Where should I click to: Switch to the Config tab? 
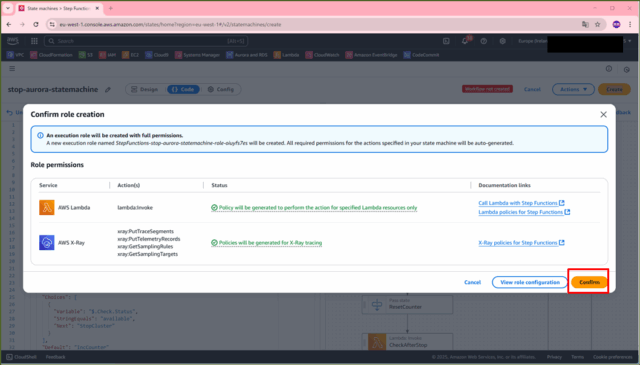tap(220, 89)
